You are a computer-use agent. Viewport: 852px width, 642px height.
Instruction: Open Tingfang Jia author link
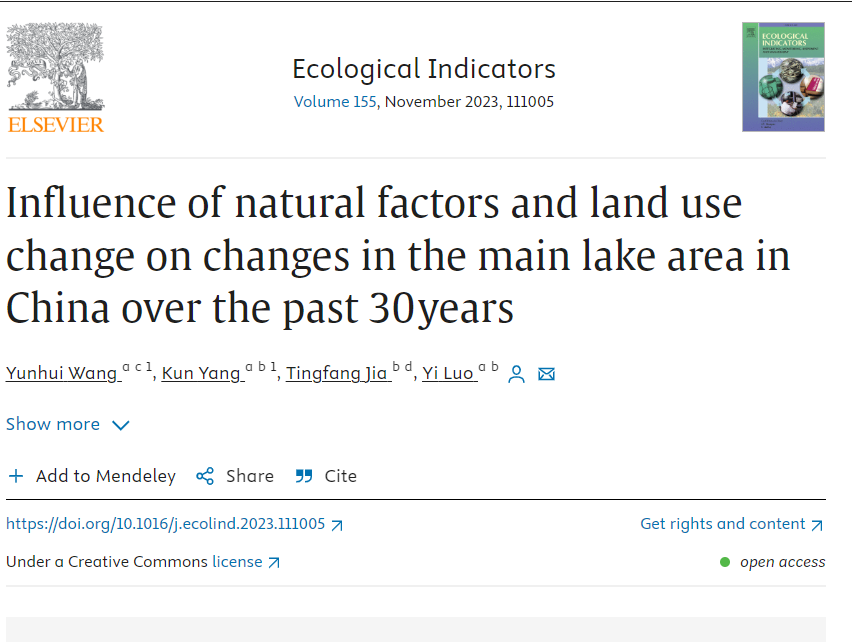[x=339, y=373]
